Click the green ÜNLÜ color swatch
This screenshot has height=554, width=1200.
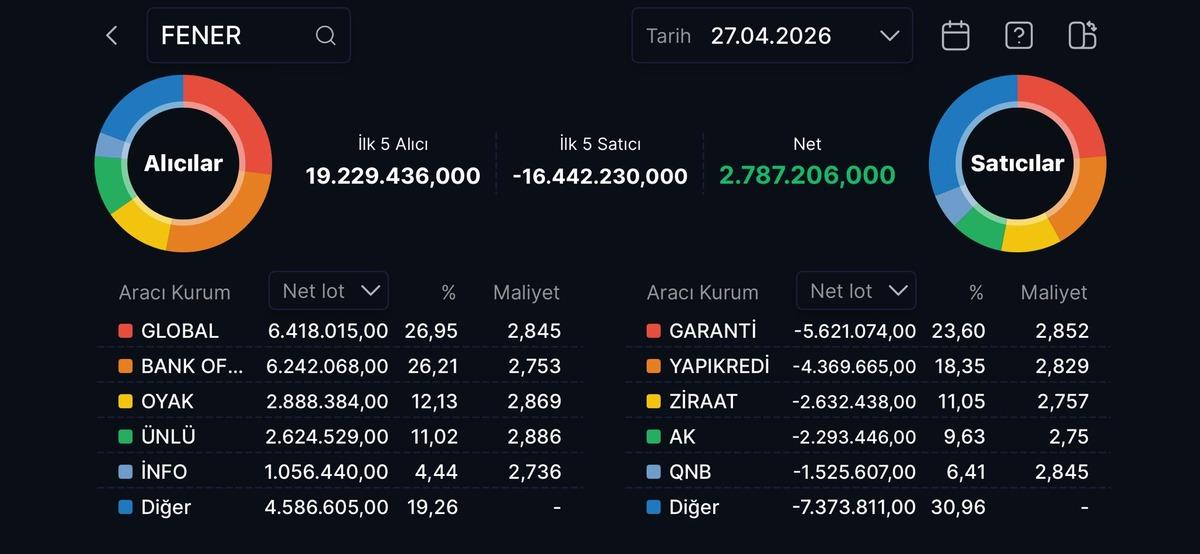[x=125, y=437]
